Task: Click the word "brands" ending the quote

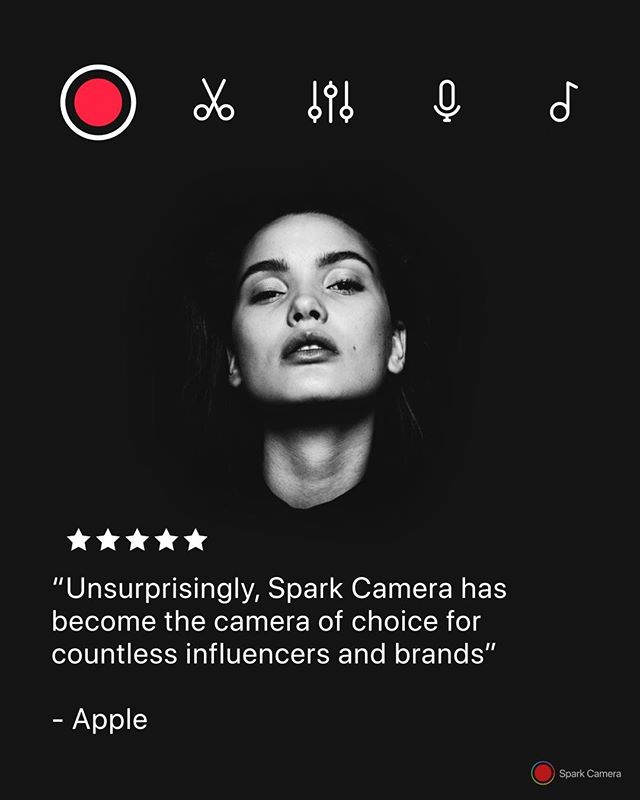Action: (439, 654)
